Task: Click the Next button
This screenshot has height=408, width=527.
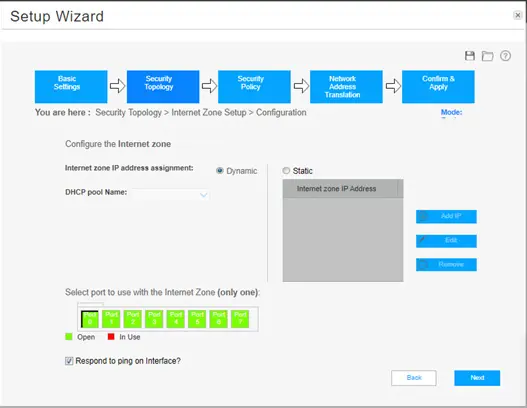Action: point(477,378)
